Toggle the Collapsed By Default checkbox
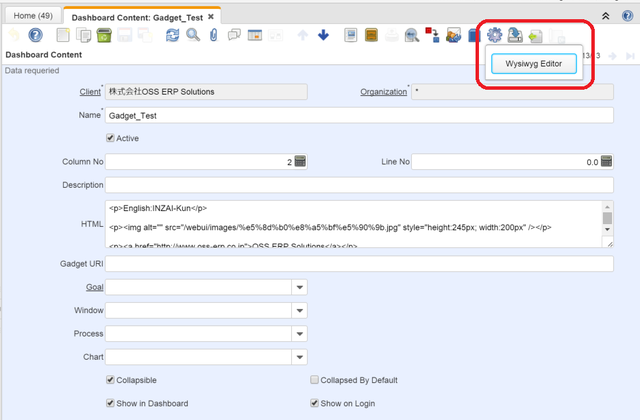Image resolution: width=640 pixels, height=420 pixels. coord(315,380)
